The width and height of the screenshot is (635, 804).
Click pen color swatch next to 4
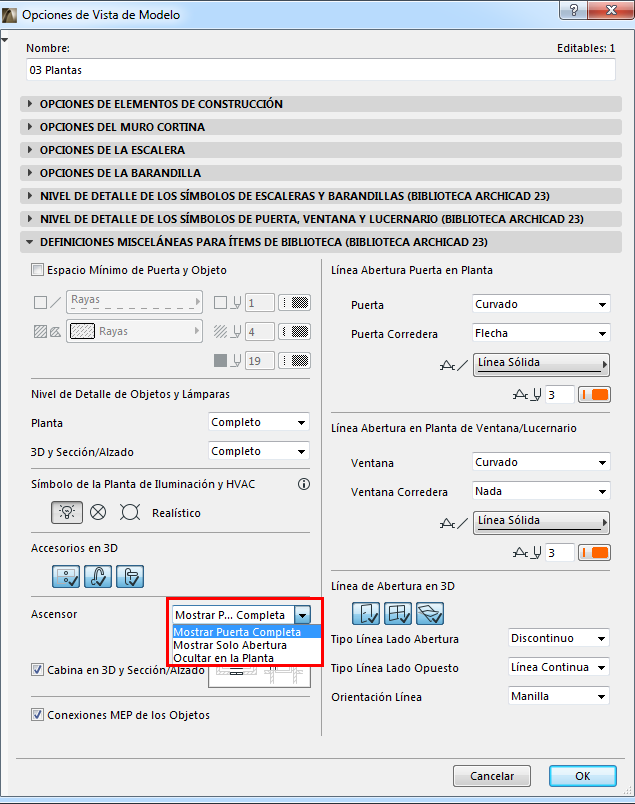(294, 331)
